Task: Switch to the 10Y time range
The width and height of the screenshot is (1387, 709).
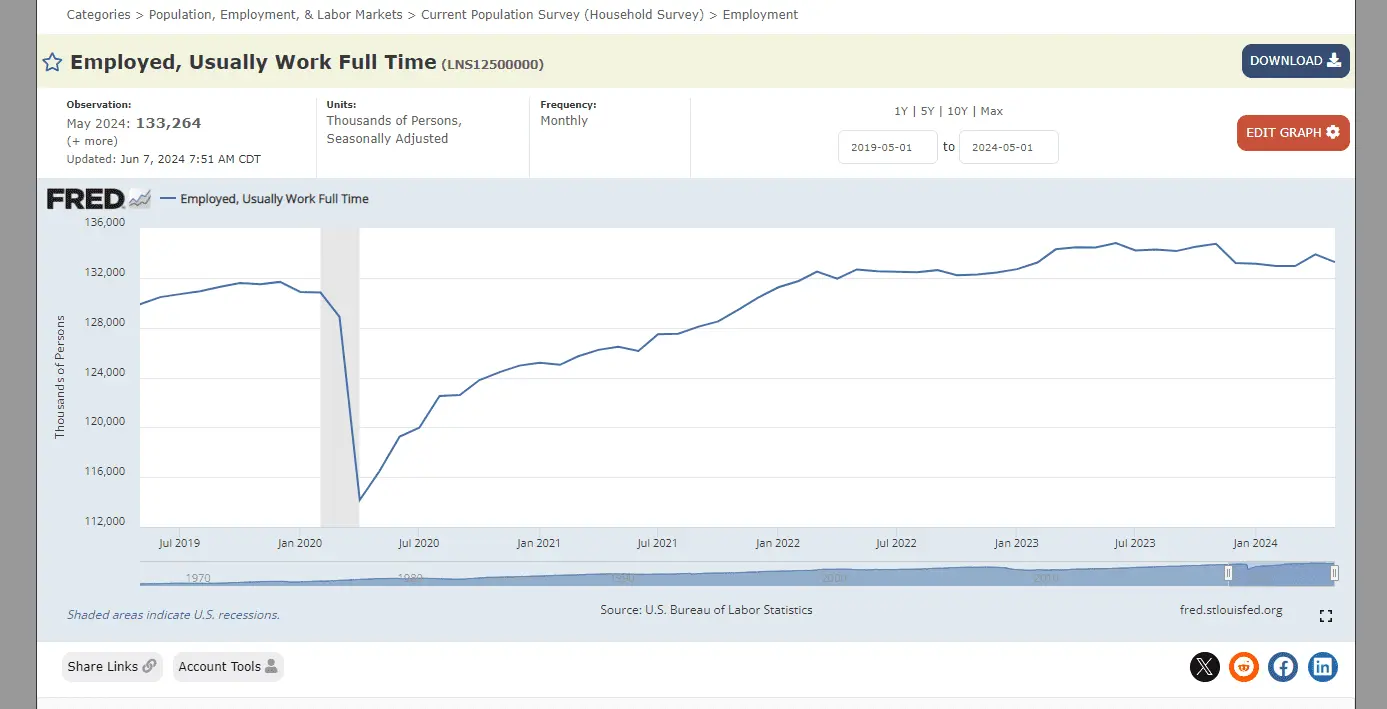Action: click(x=957, y=111)
